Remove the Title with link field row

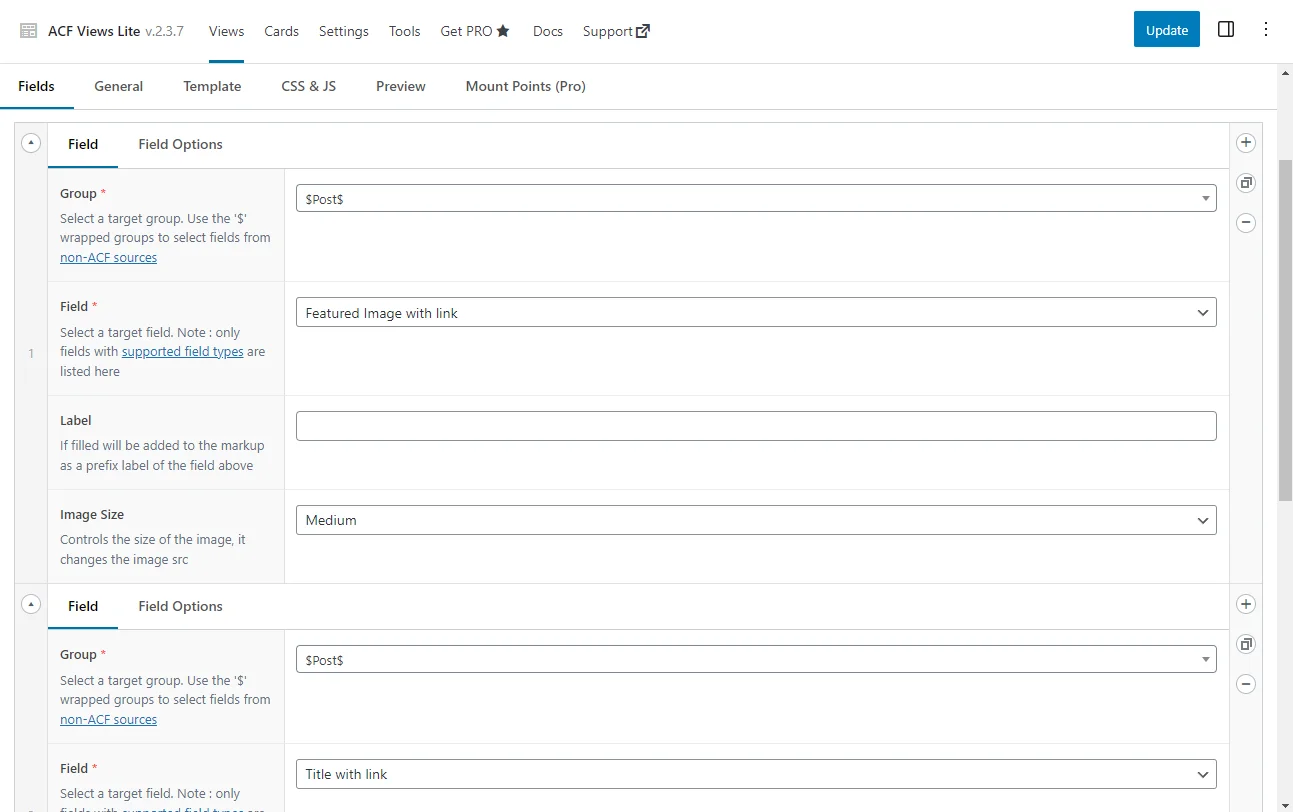[1246, 684]
